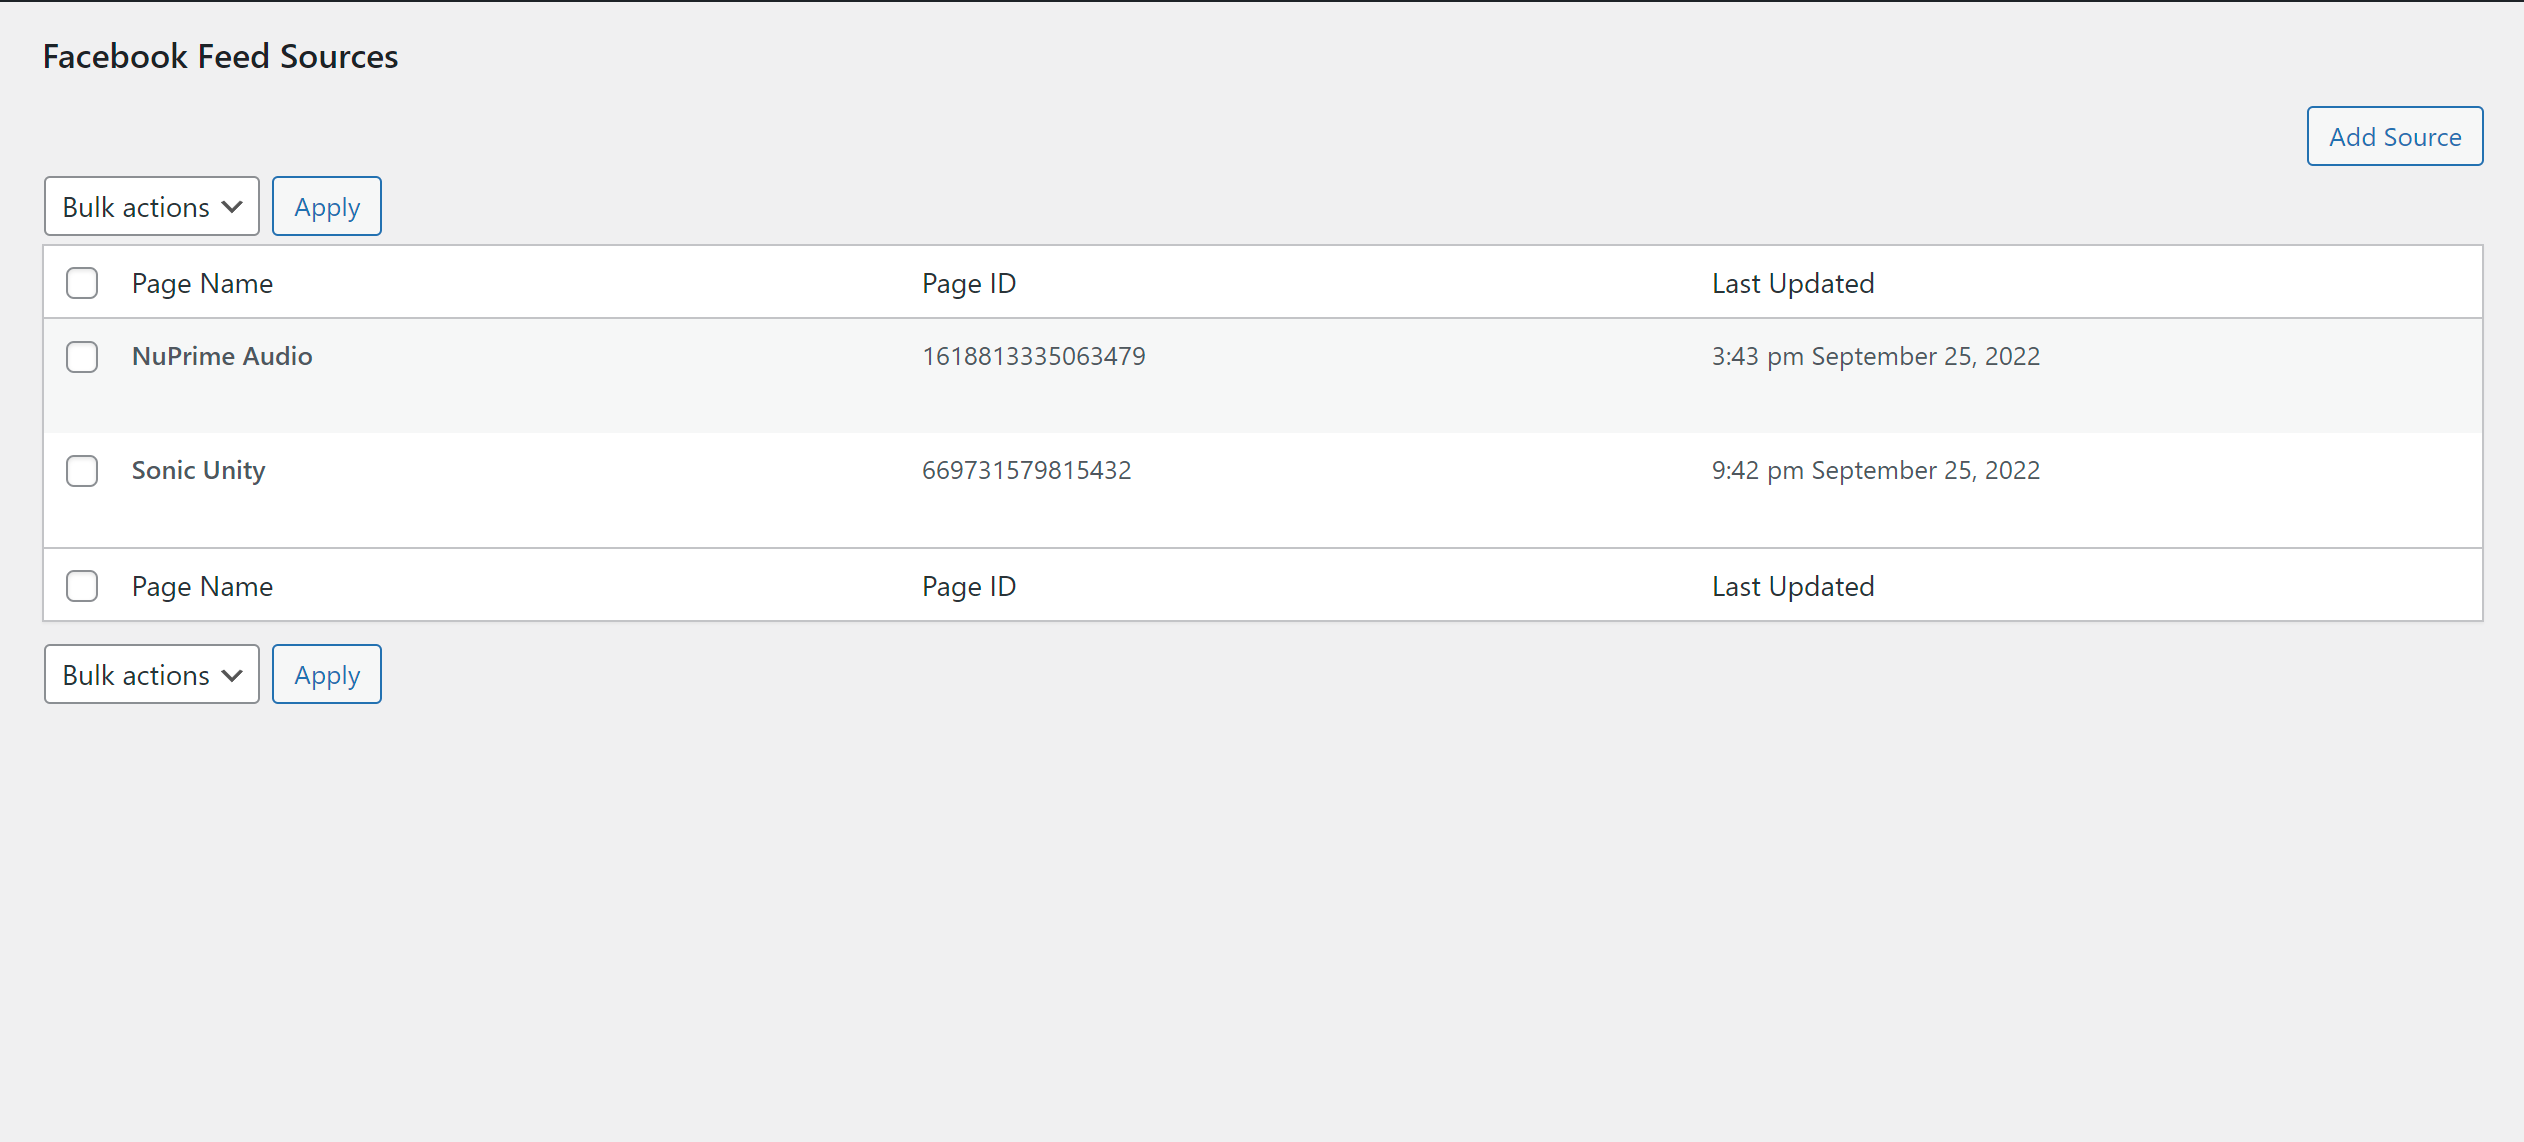Open the top Bulk actions dropdown
Image resolution: width=2524 pixels, height=1142 pixels.
click(152, 206)
